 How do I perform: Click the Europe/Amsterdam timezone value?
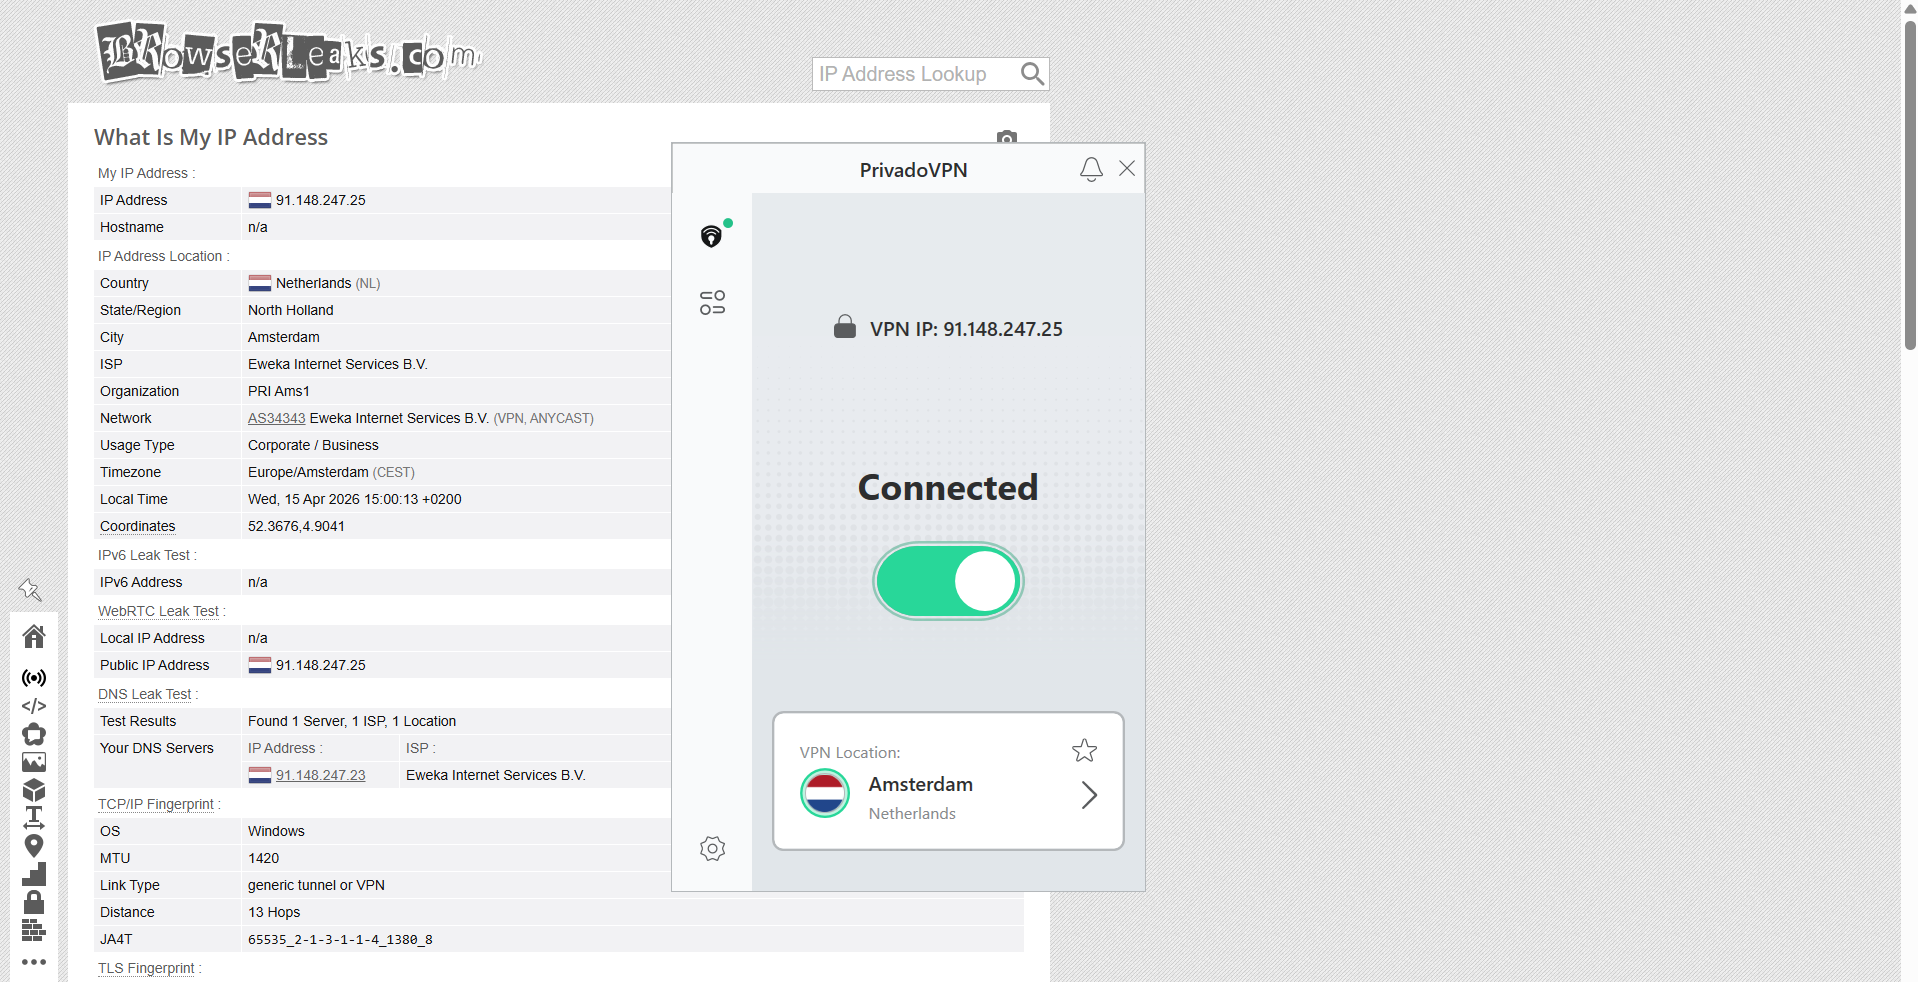click(x=331, y=472)
